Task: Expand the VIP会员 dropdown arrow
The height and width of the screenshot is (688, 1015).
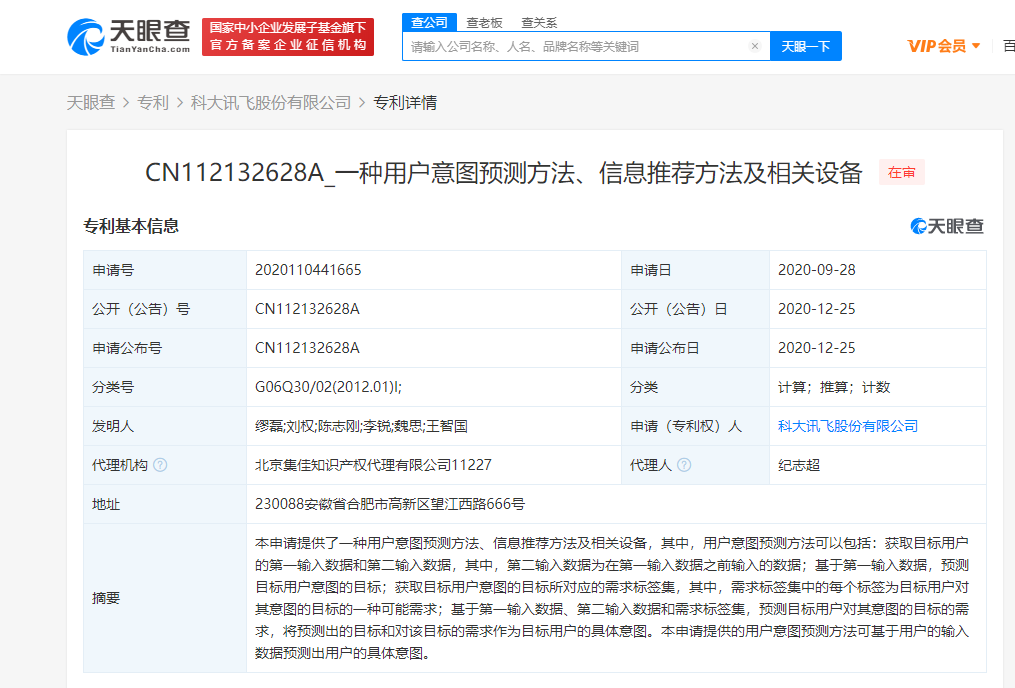Action: tap(976, 46)
